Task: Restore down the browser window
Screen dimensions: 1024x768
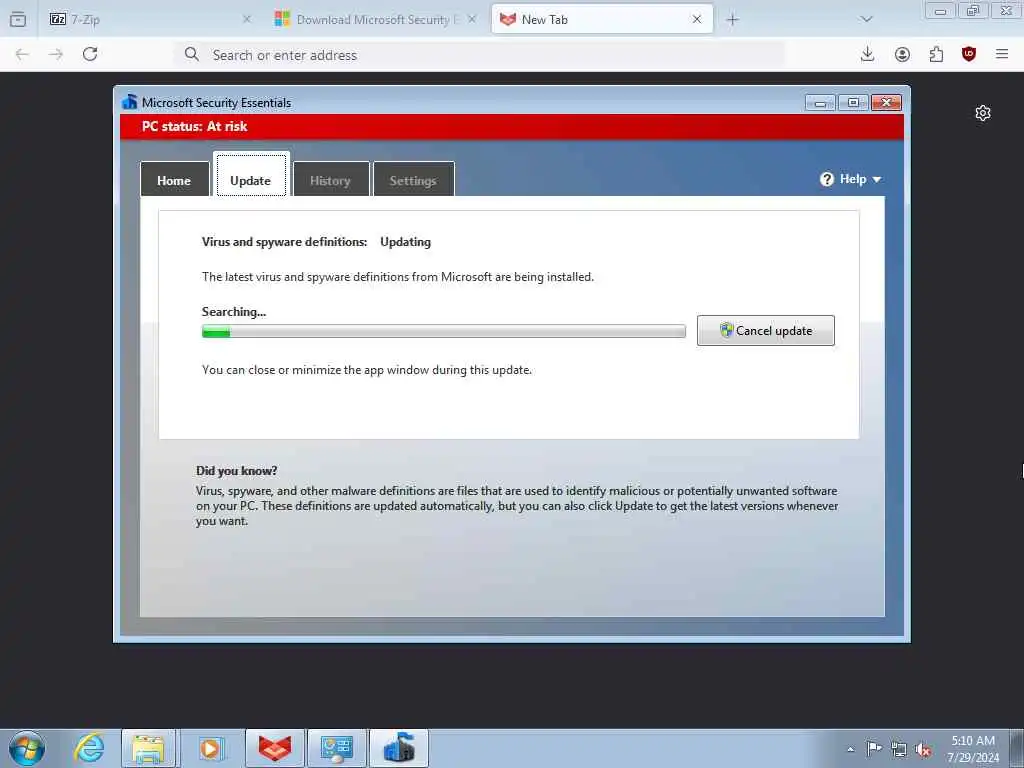Action: point(973,10)
